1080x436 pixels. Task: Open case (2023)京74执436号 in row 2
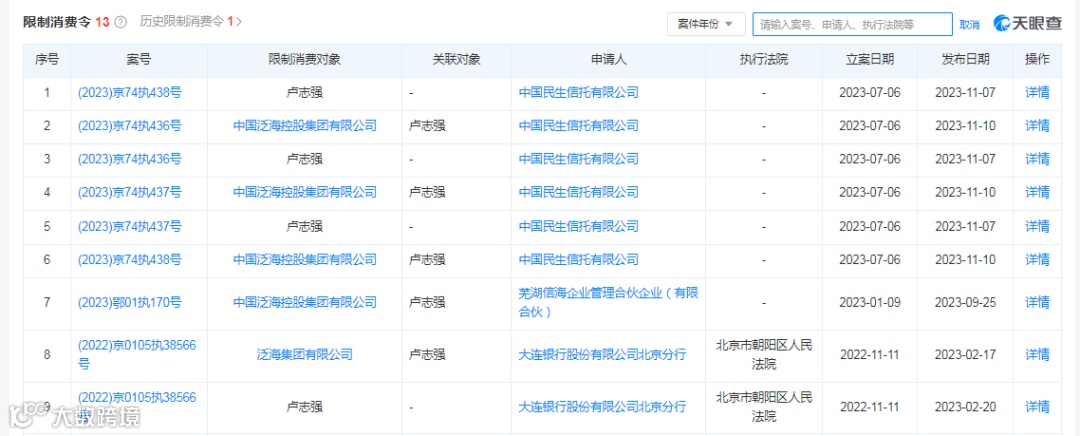pos(129,125)
